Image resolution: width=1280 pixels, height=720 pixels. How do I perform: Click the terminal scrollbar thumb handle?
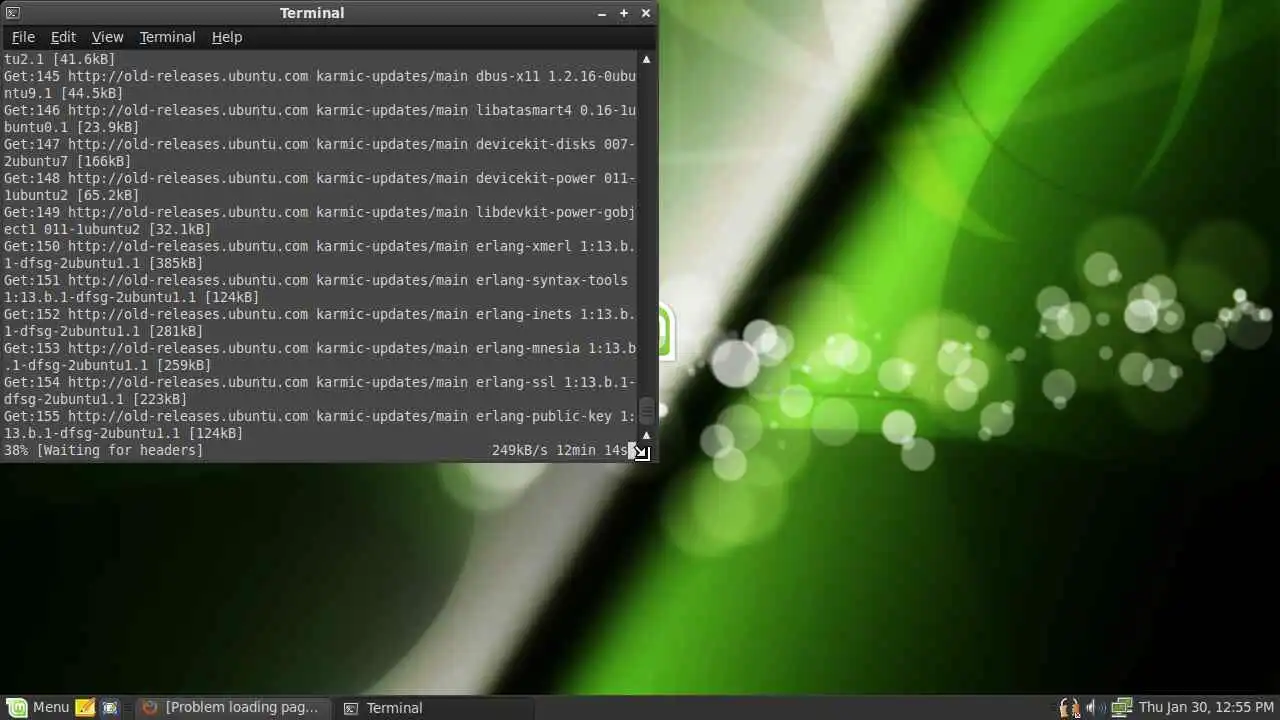pos(646,411)
